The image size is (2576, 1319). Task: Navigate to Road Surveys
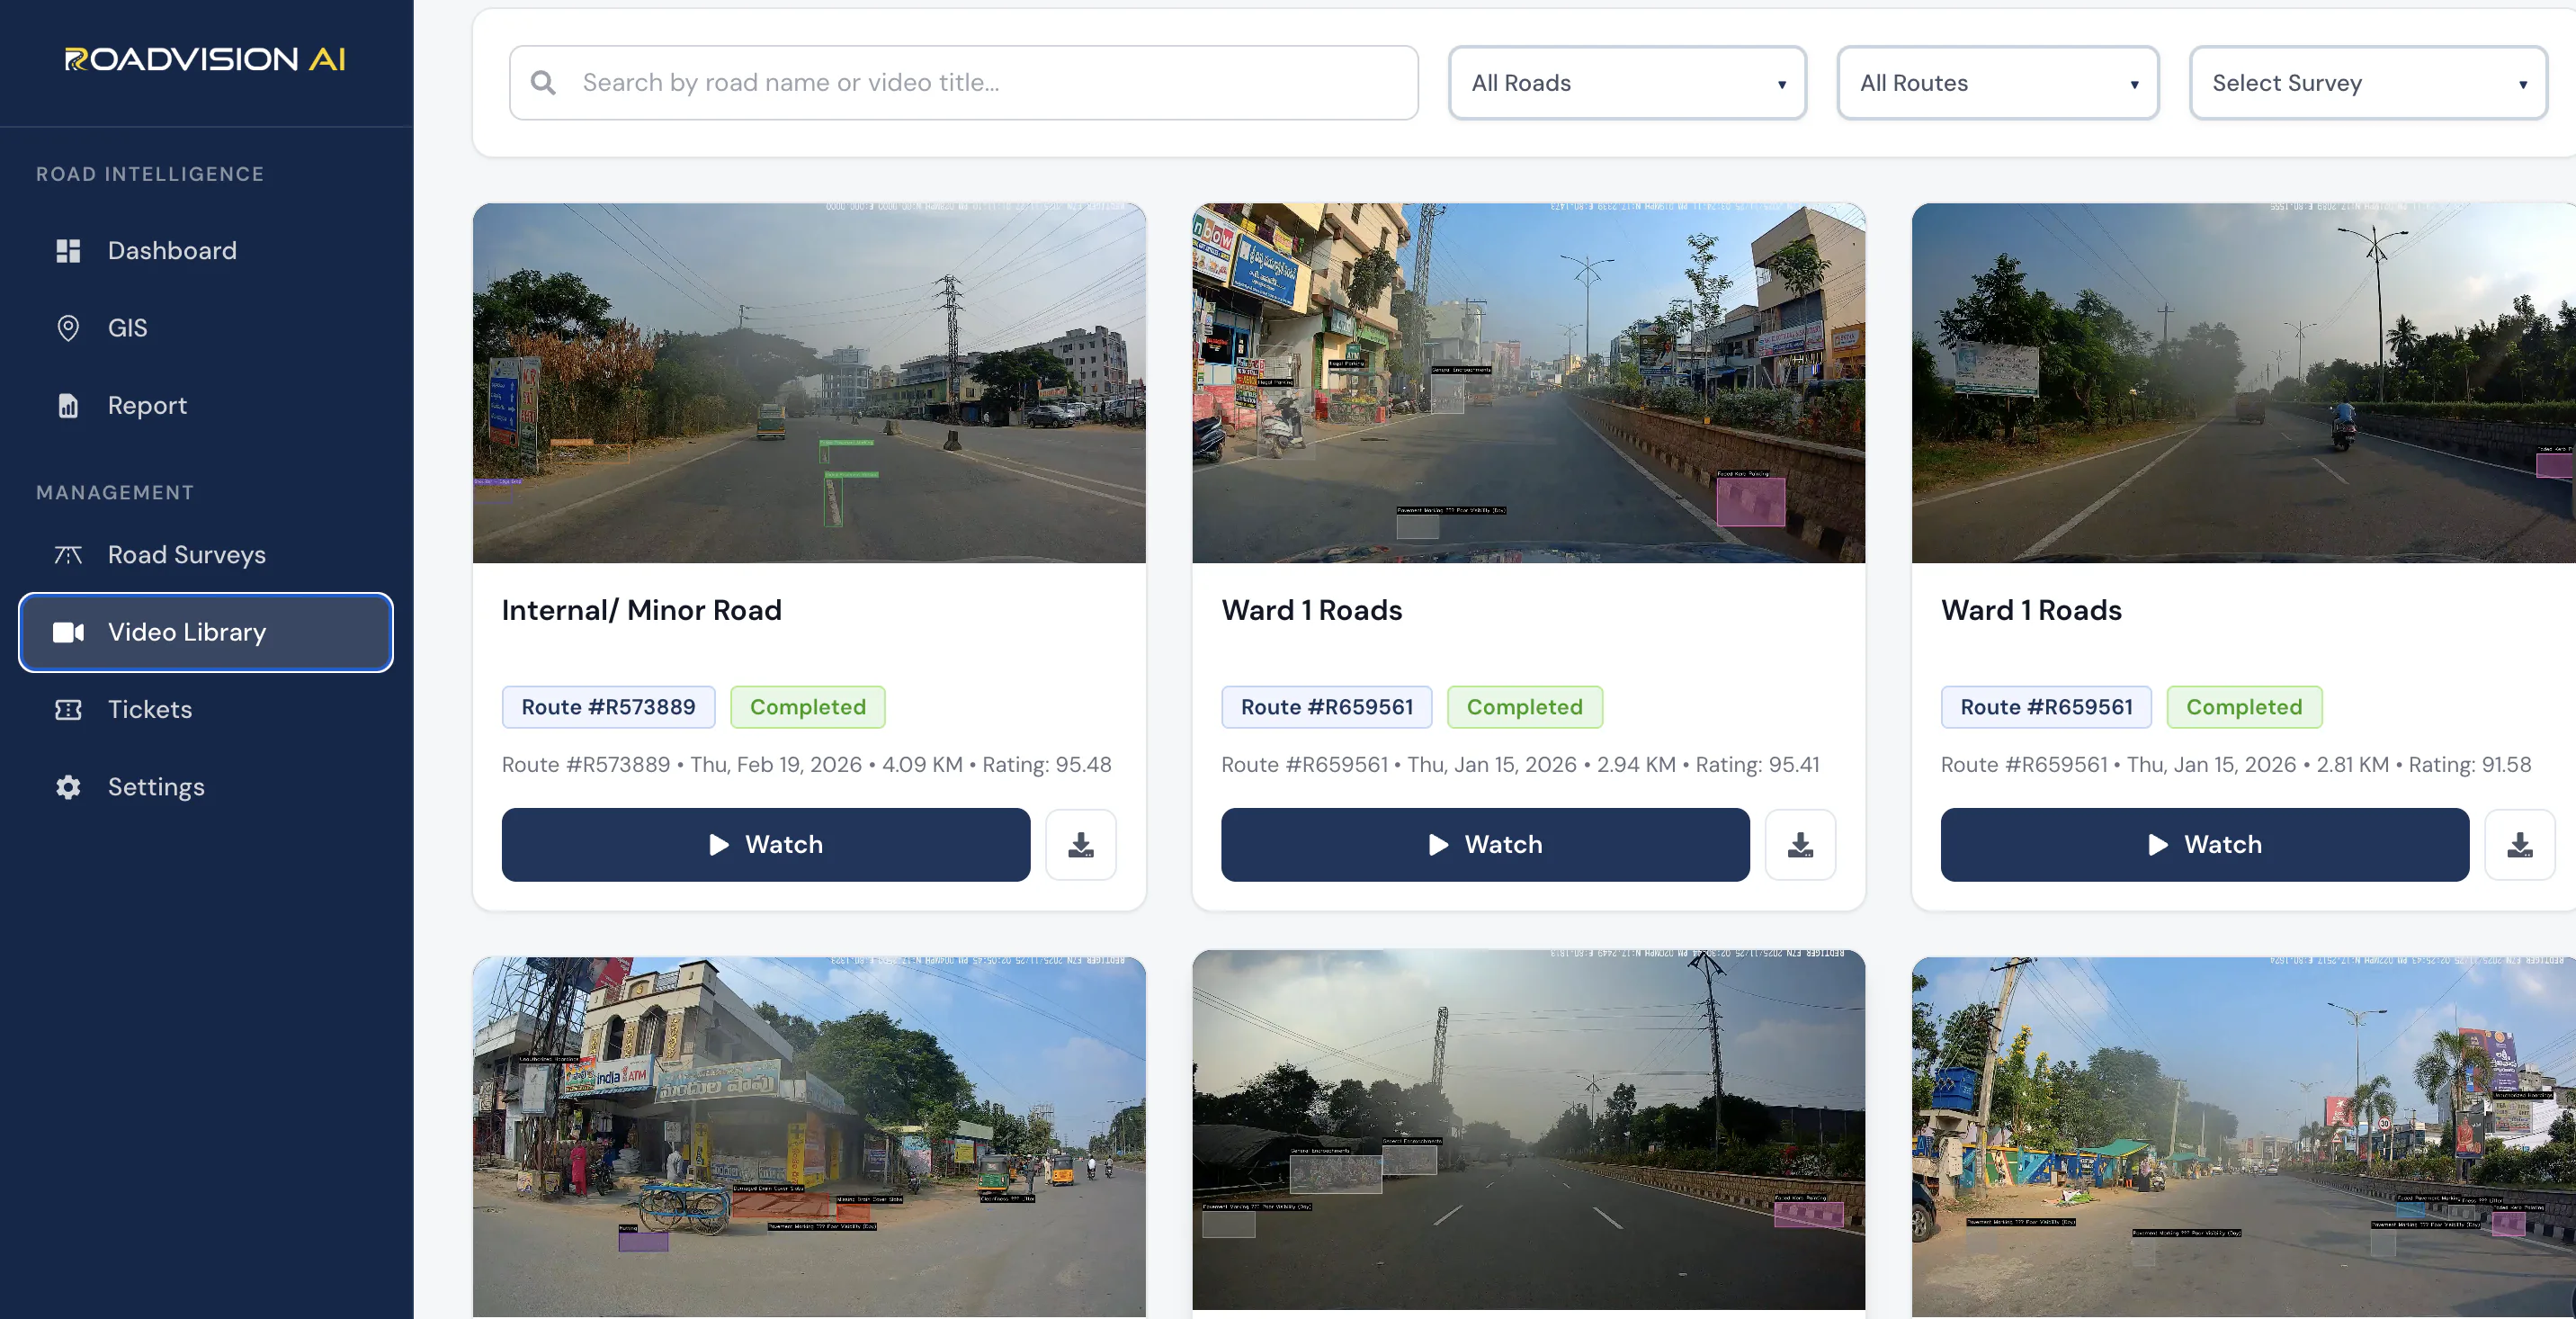tap(205, 555)
